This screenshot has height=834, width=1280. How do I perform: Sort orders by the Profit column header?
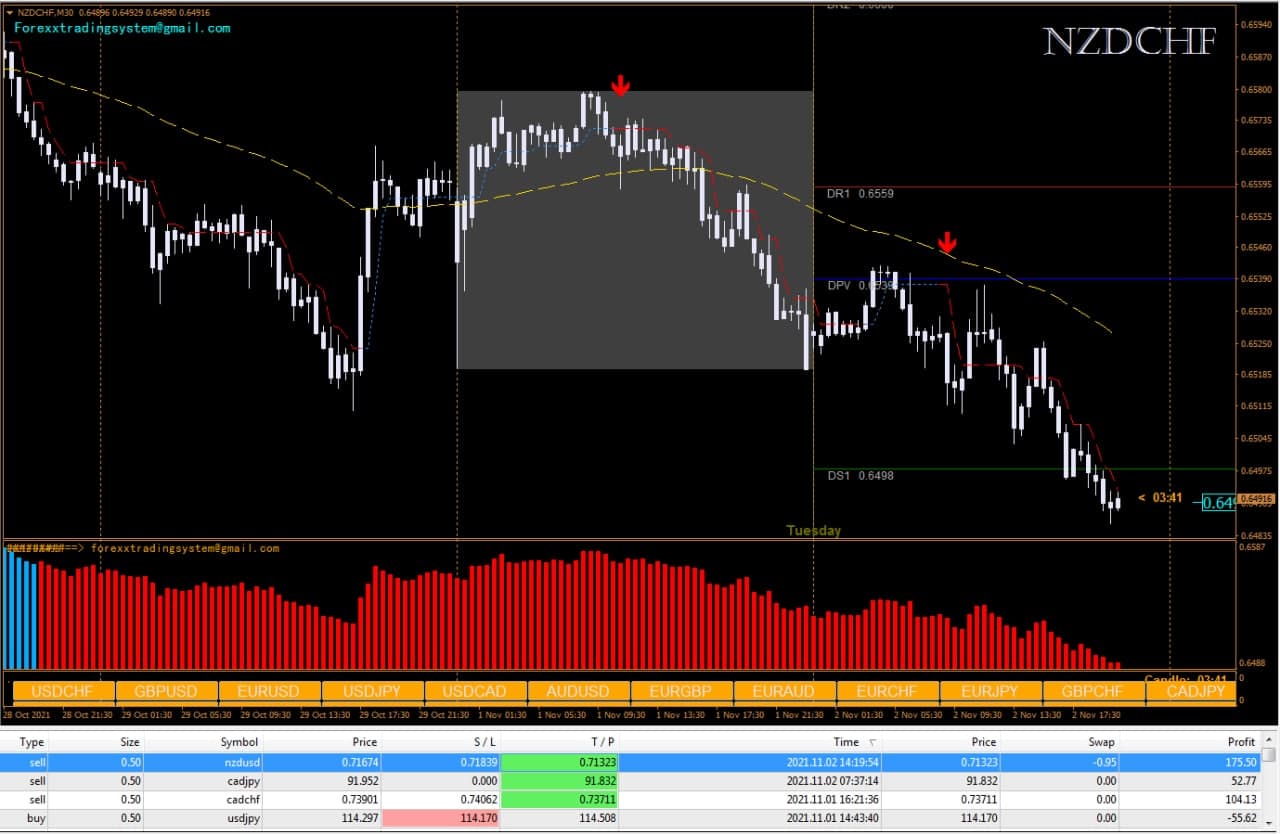tap(1240, 742)
